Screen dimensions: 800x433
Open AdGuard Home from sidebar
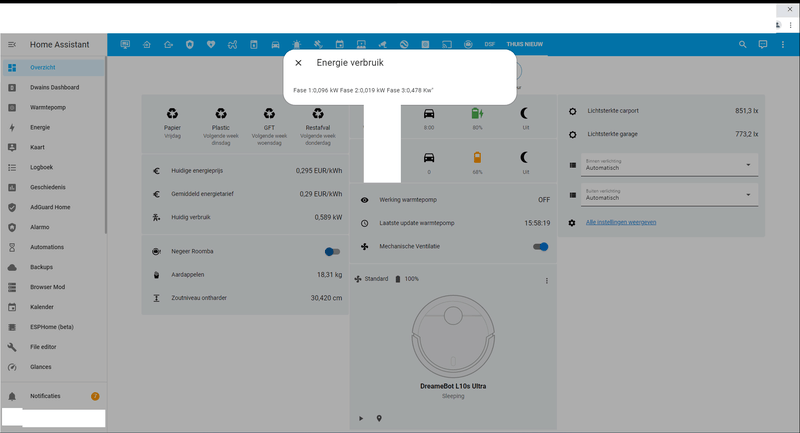[x=54, y=207]
